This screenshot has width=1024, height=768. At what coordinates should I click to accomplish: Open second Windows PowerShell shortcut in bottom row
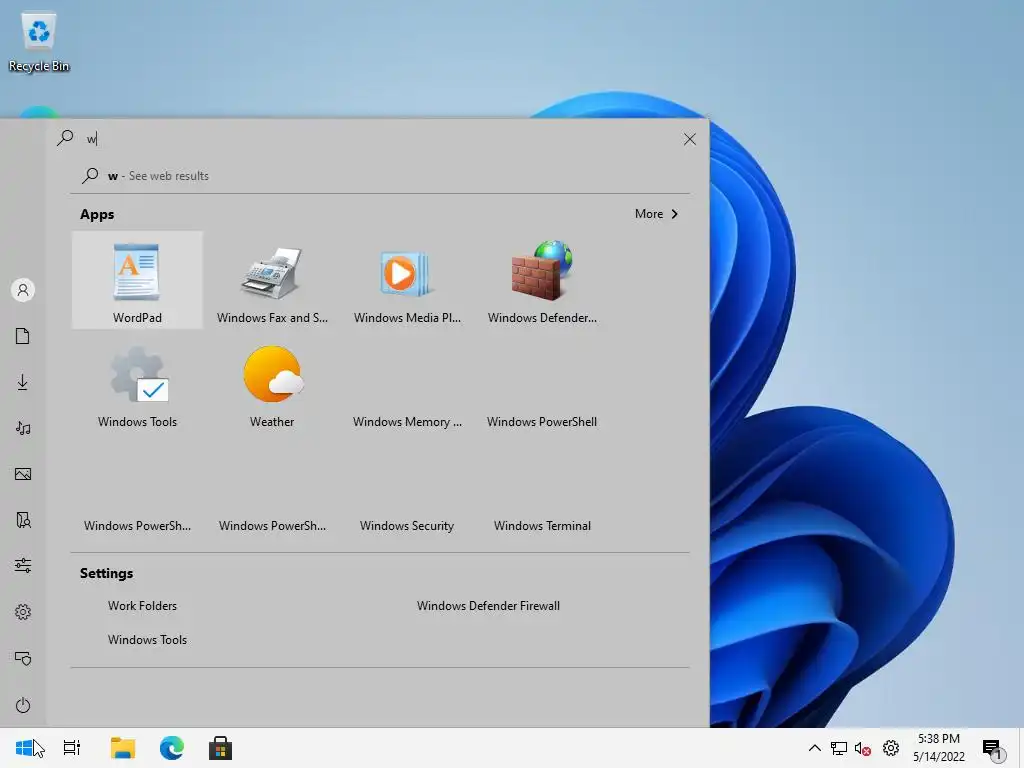coord(272,488)
